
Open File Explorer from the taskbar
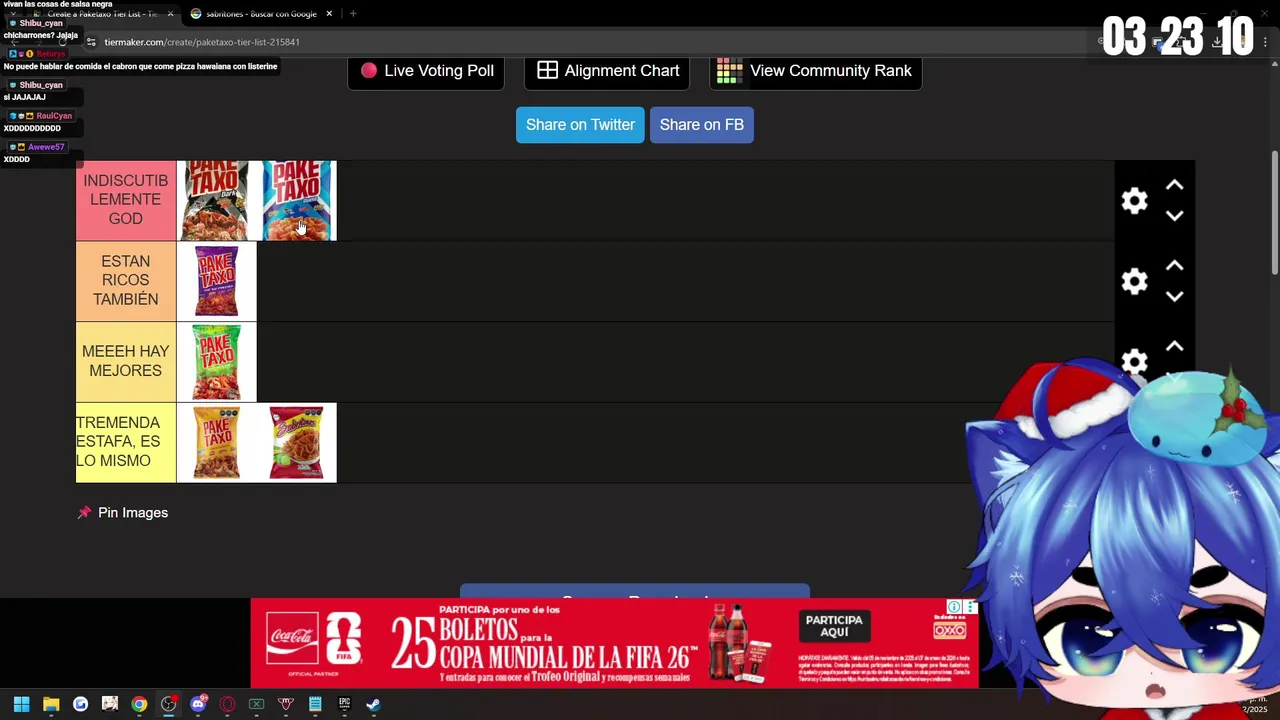(51, 704)
